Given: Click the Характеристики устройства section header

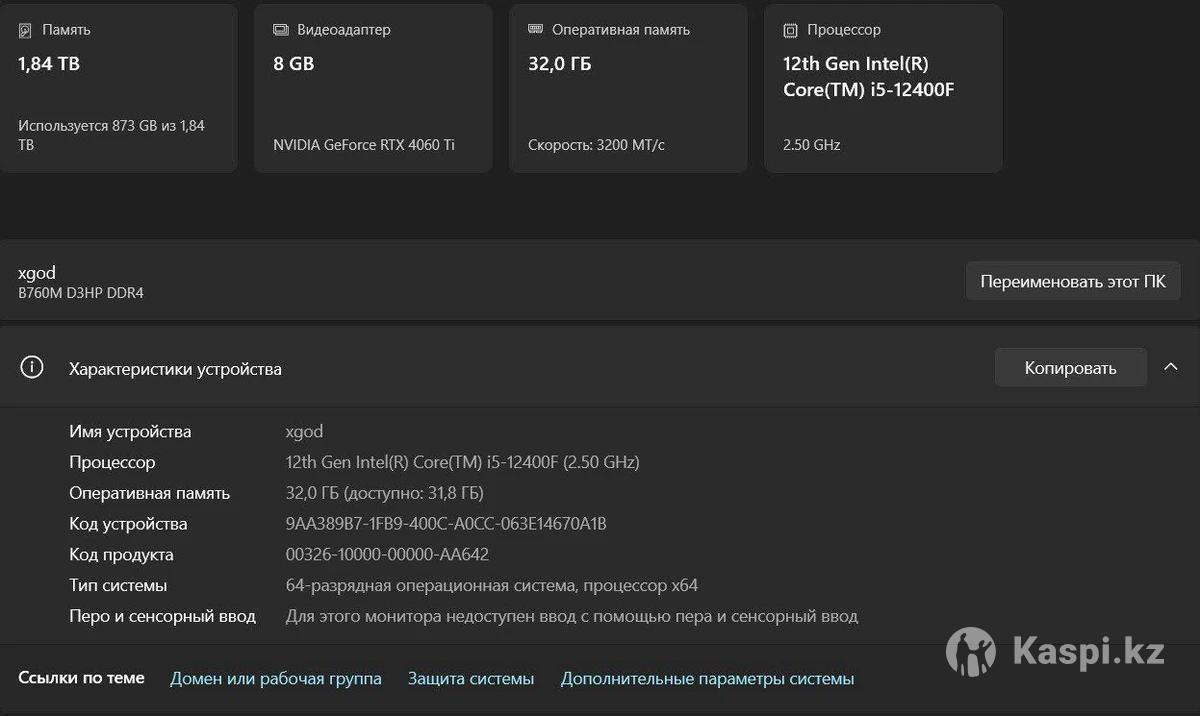Looking at the screenshot, I should pos(175,369).
